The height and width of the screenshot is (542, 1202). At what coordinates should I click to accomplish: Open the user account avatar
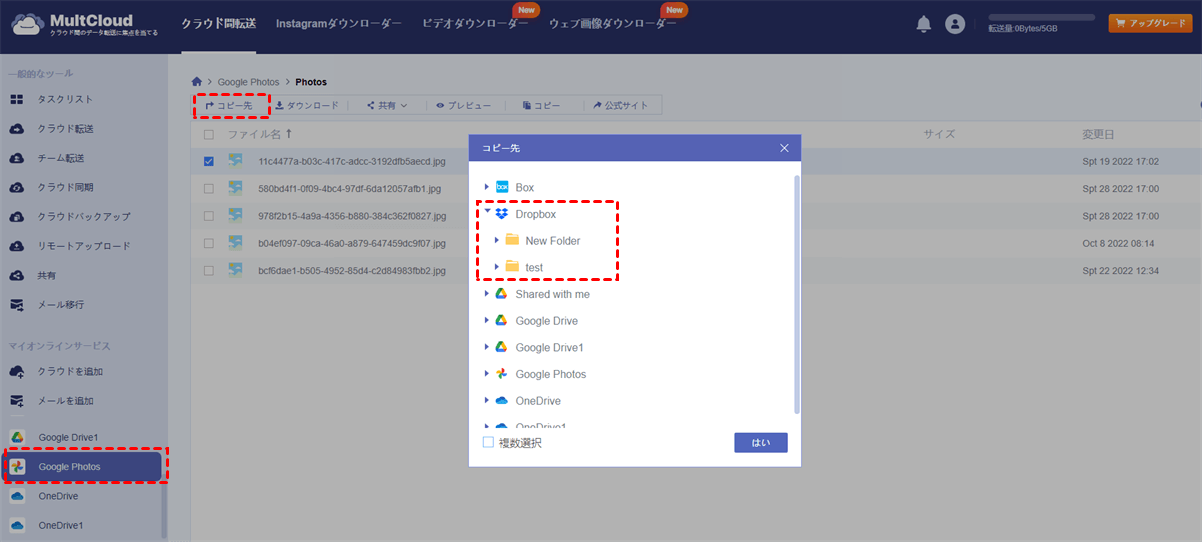coord(955,24)
